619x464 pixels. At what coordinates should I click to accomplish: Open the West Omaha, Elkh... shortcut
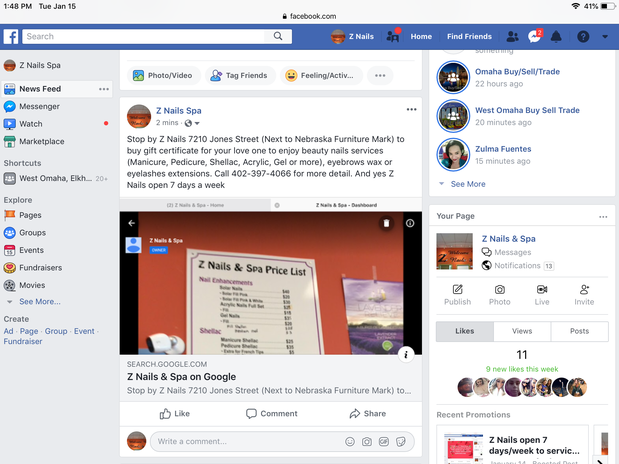tap(55, 178)
